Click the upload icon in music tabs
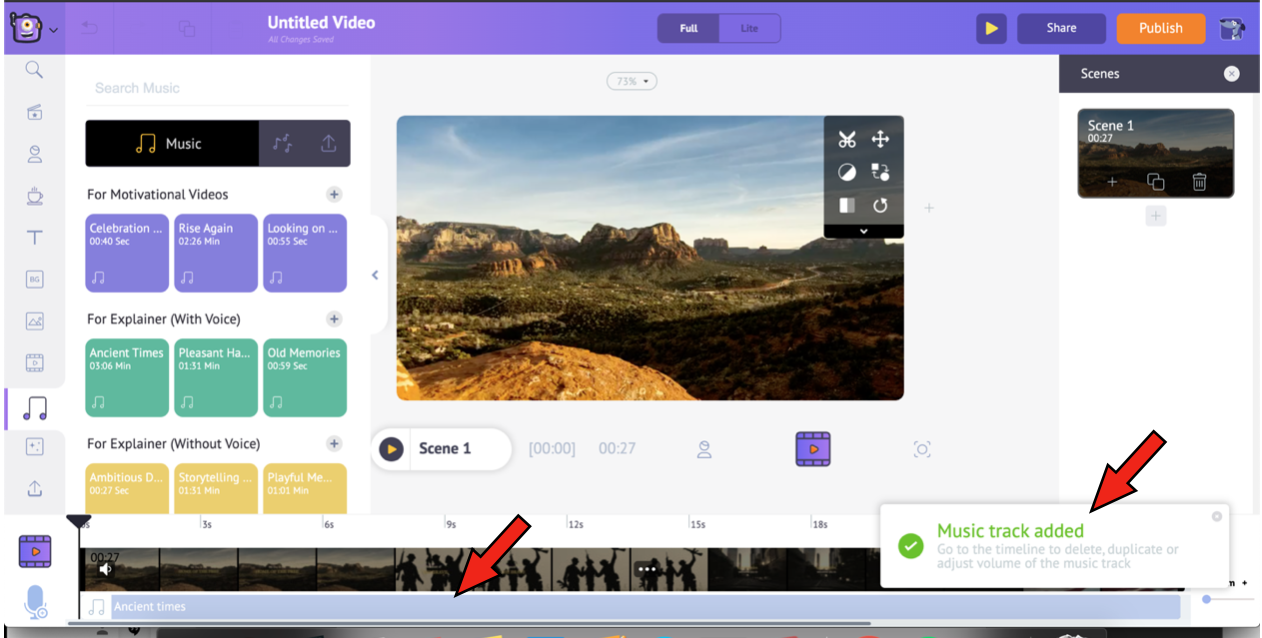Viewport: 1262px width, 638px height. click(328, 144)
